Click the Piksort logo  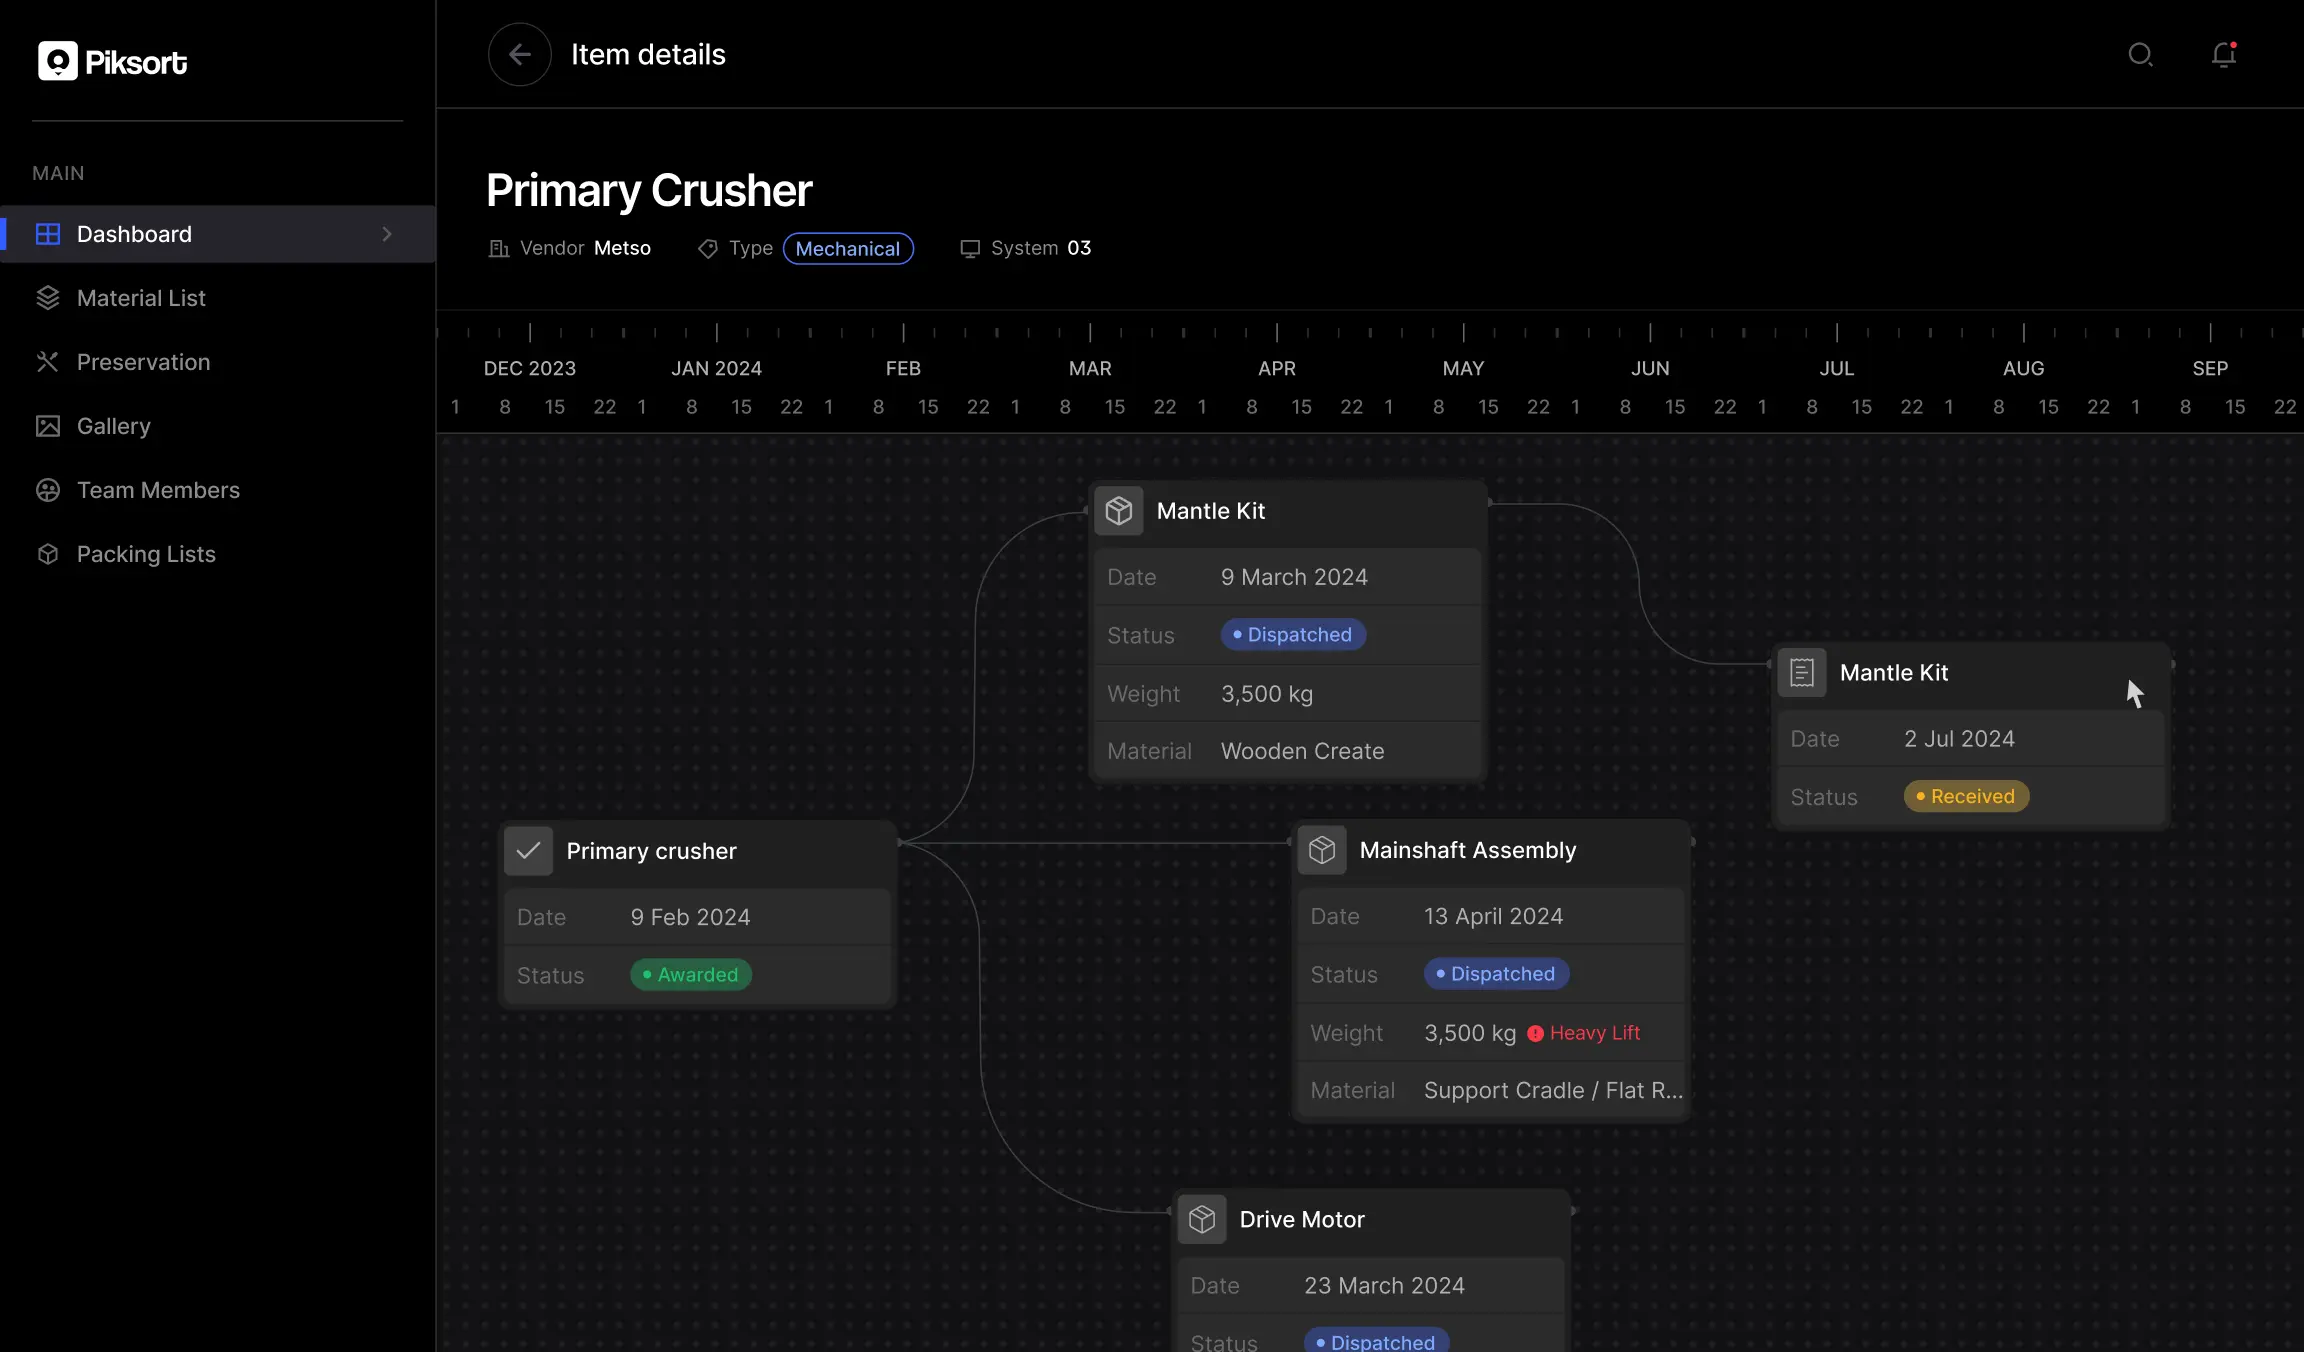111,60
